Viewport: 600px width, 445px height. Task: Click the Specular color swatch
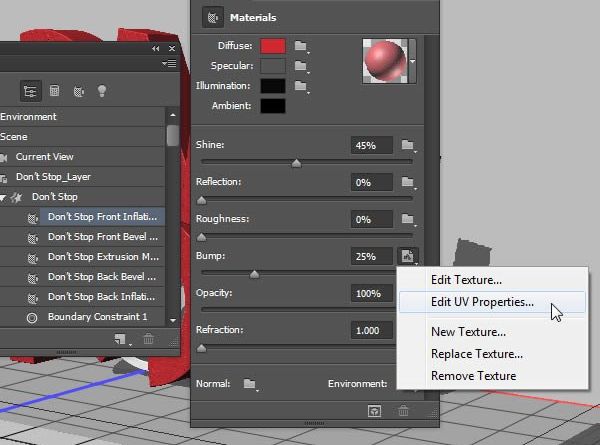(x=273, y=66)
